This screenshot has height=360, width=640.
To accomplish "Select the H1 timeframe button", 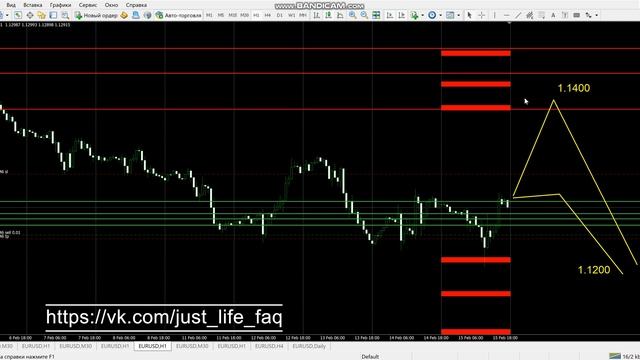I will click(256, 15).
